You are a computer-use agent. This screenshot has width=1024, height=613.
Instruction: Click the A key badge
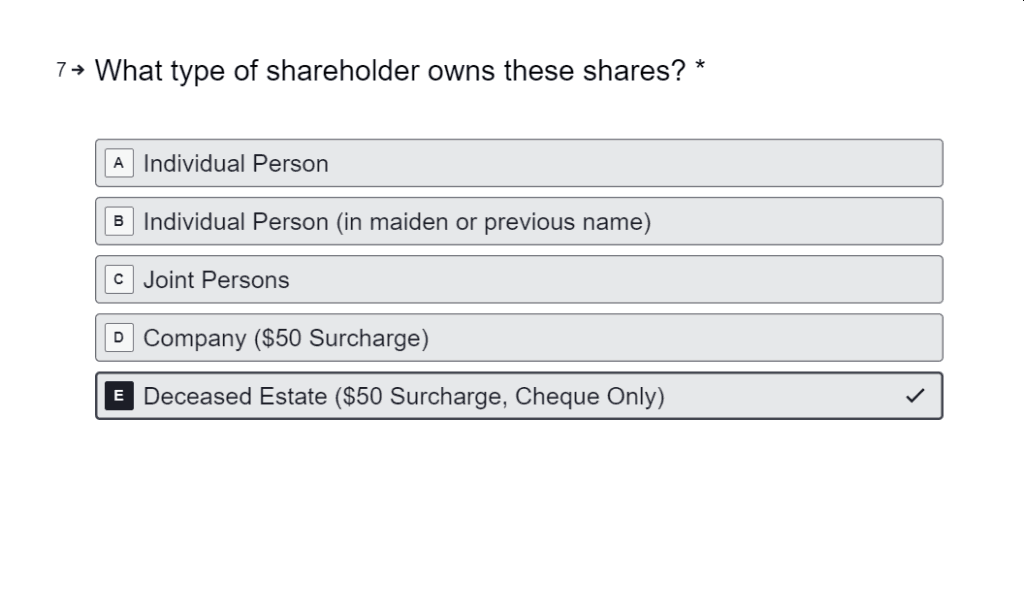(x=118, y=162)
